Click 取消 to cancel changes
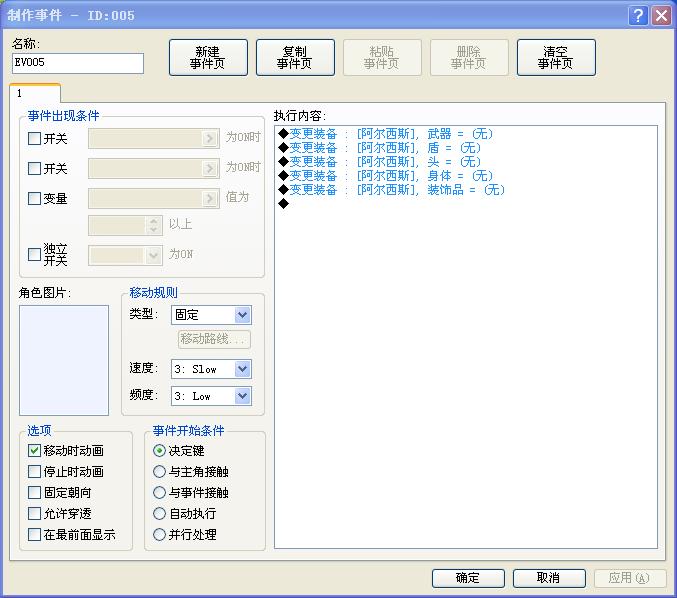Image resolution: width=677 pixels, height=598 pixels. click(549, 578)
